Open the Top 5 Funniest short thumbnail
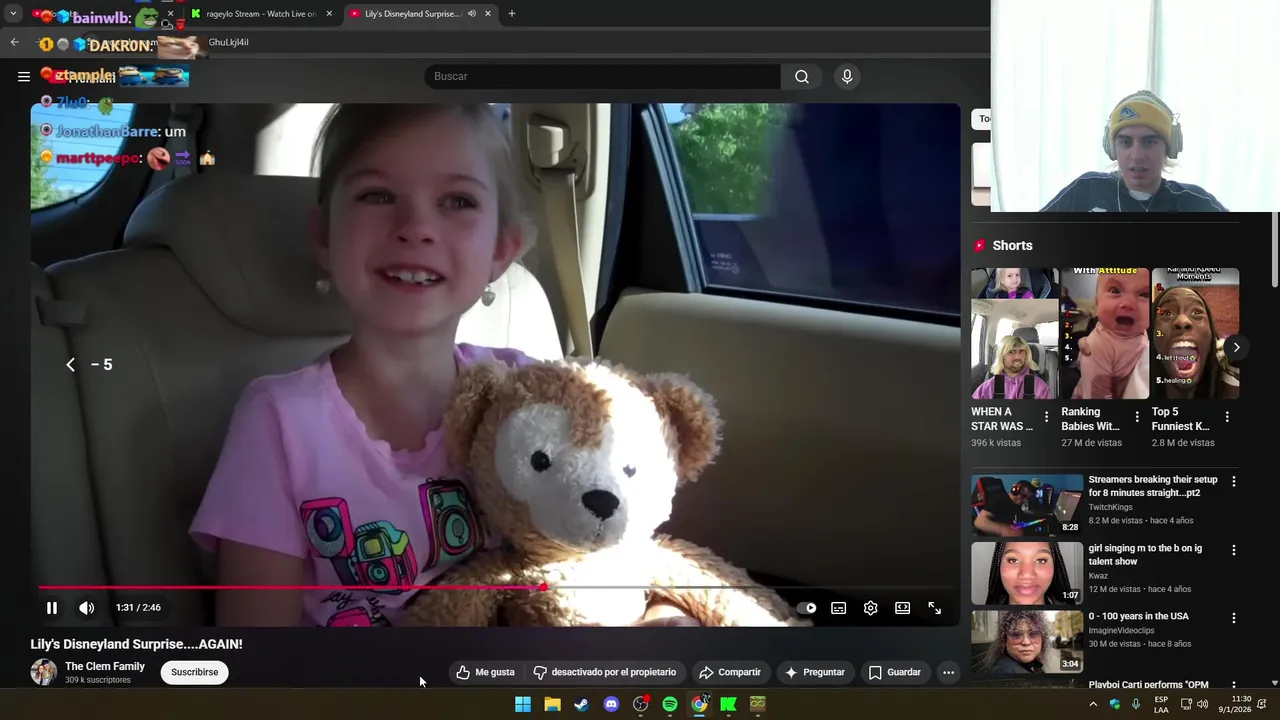 coord(1195,333)
